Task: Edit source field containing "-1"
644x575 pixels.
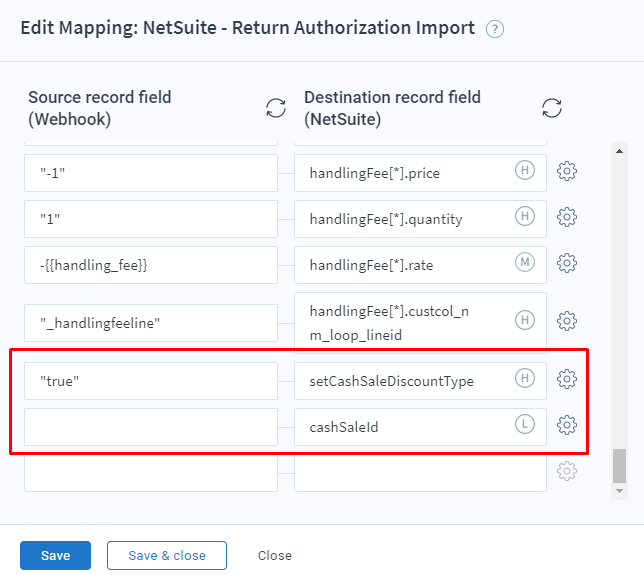Action: (x=151, y=173)
